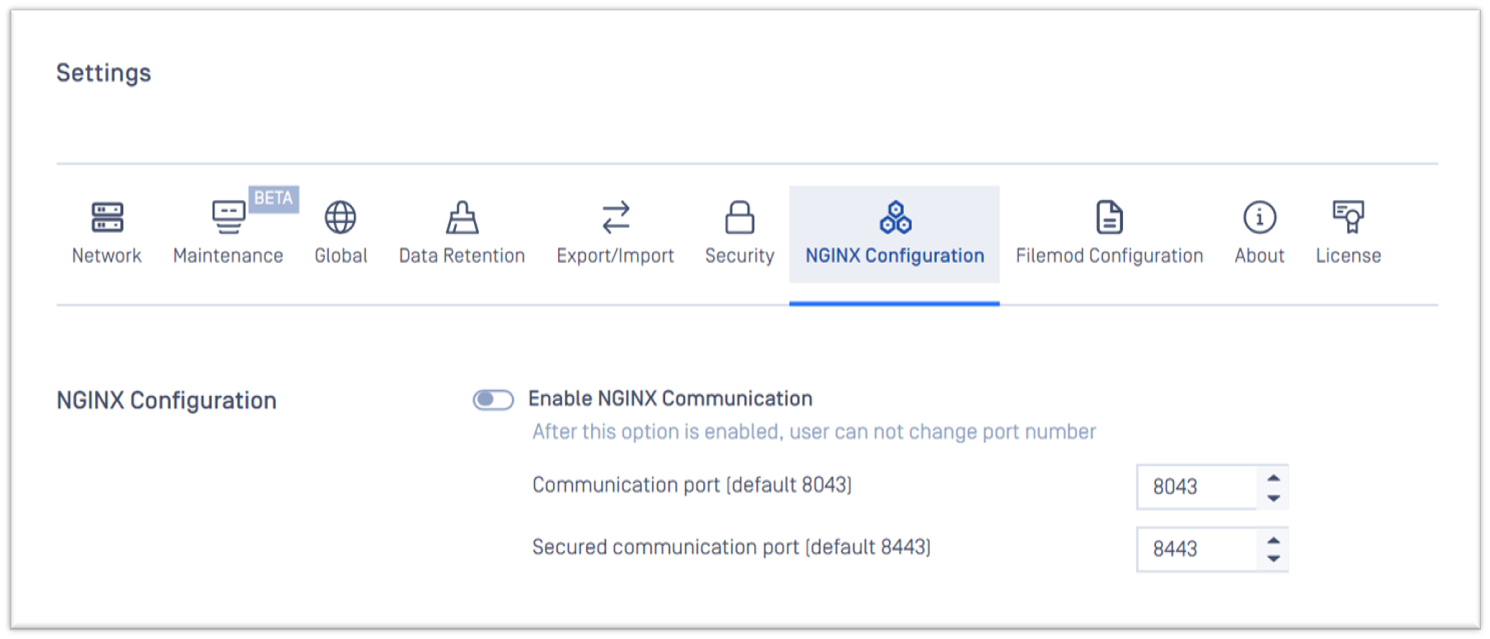Select the NGINX Configuration tab label
1490x639 pixels.
[895, 256]
